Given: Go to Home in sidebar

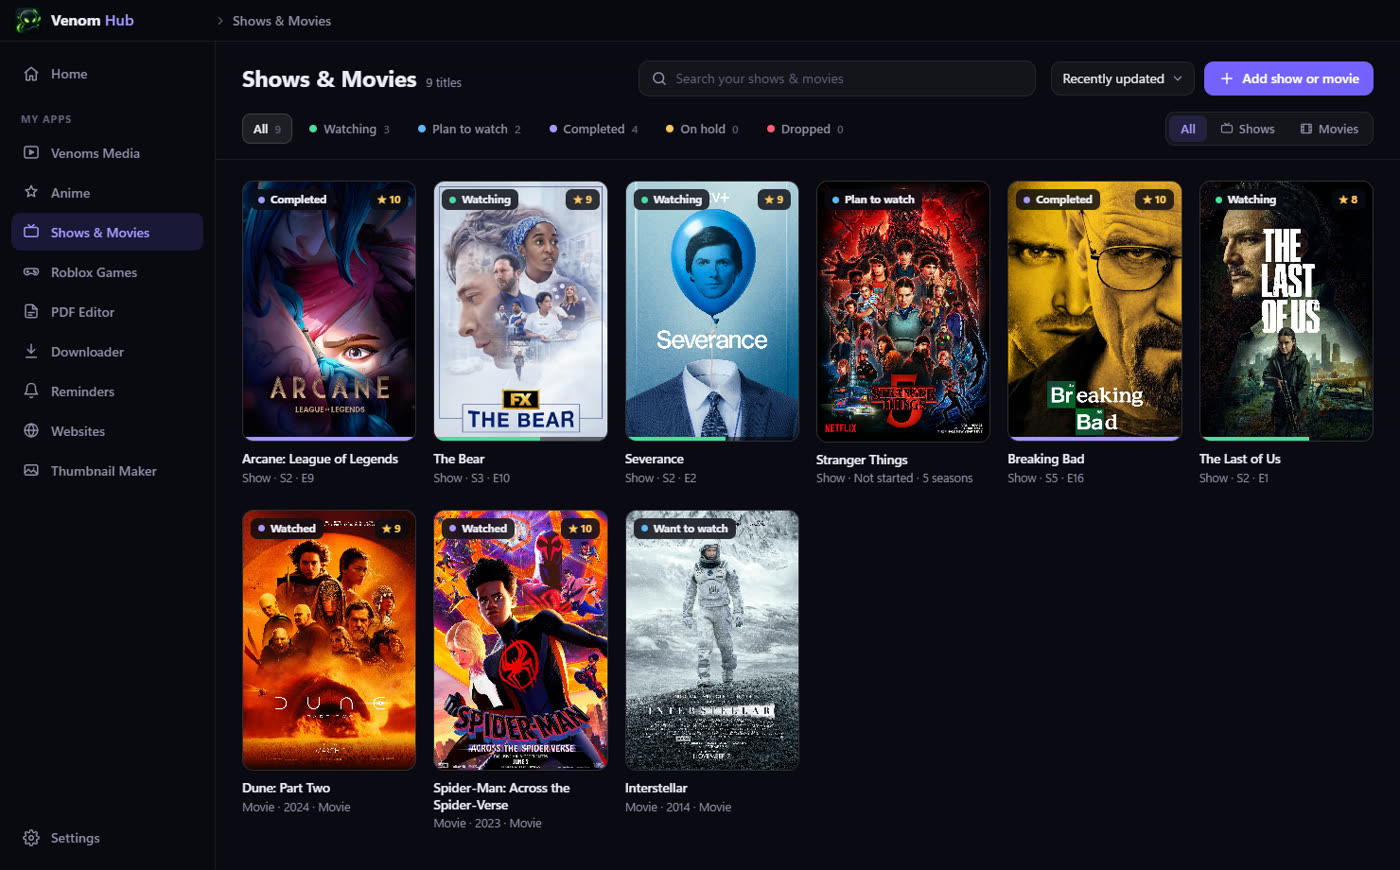Looking at the screenshot, I should (107, 74).
